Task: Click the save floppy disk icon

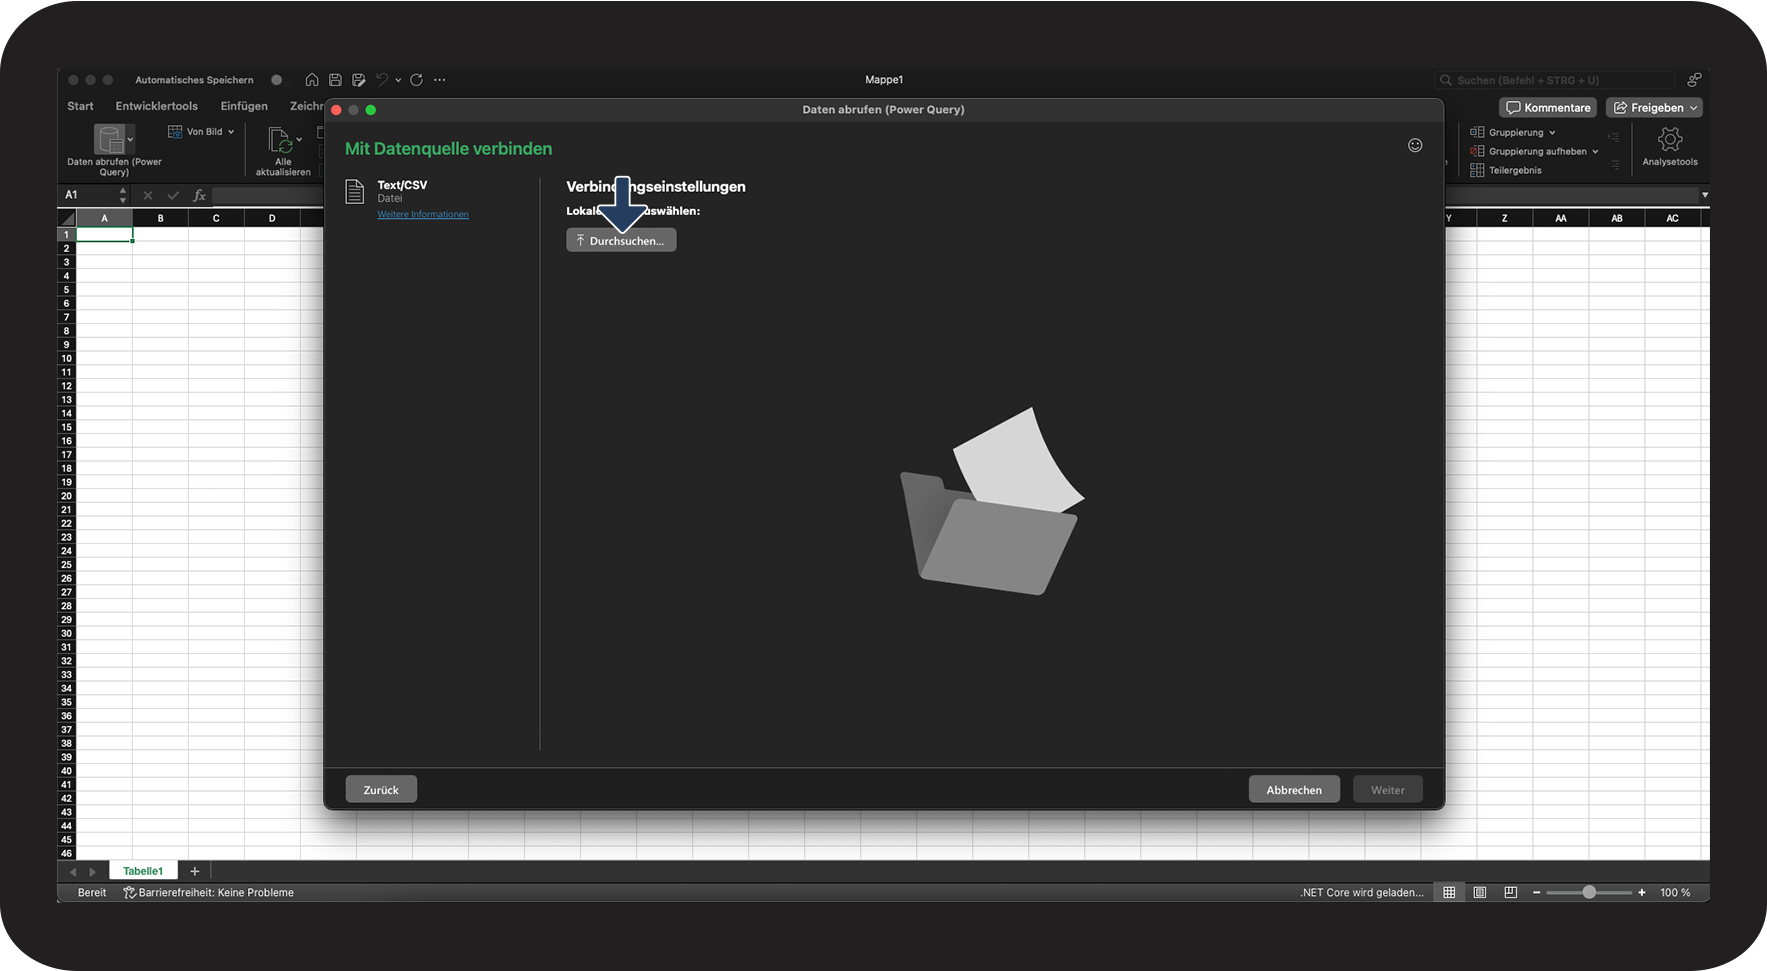Action: pos(335,80)
